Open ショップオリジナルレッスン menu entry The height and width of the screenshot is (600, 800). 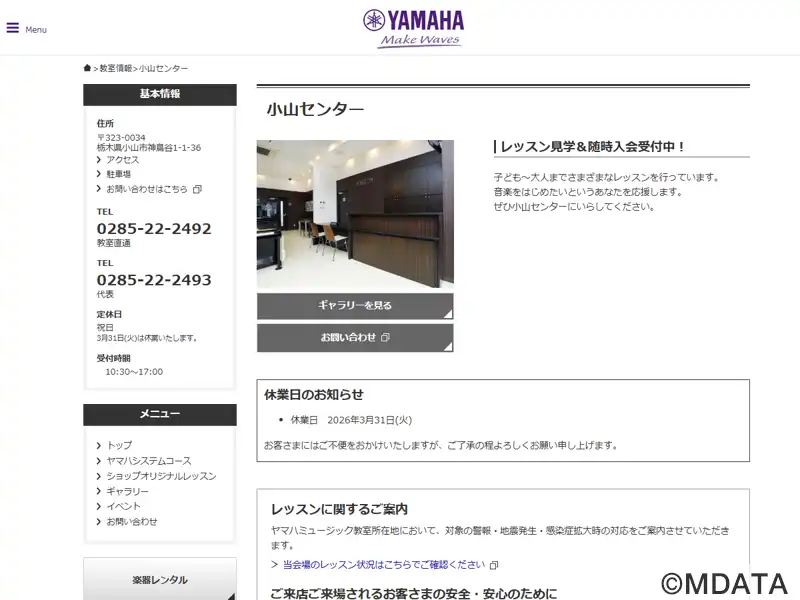161,476
